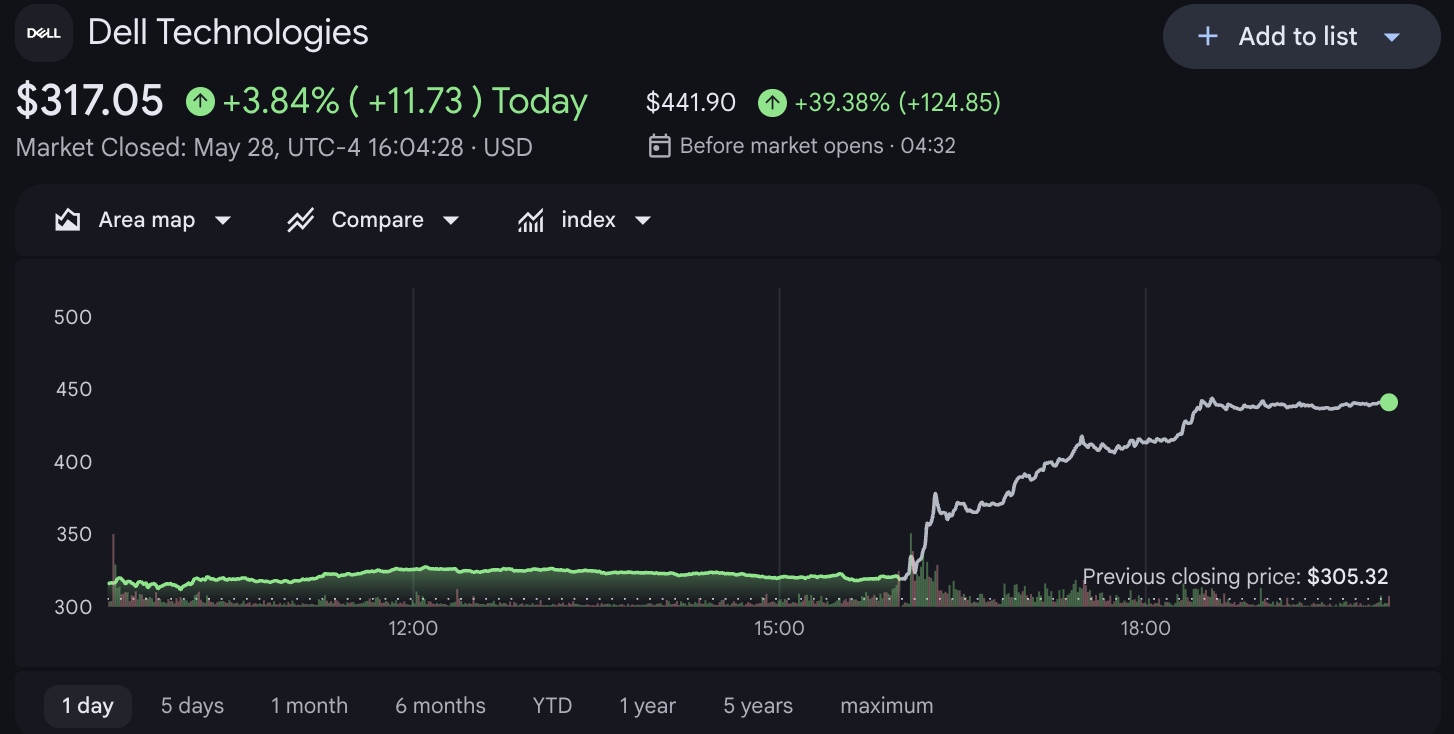The image size is (1454, 734).
Task: Click the $441.90 pre-market price
Action: point(691,103)
